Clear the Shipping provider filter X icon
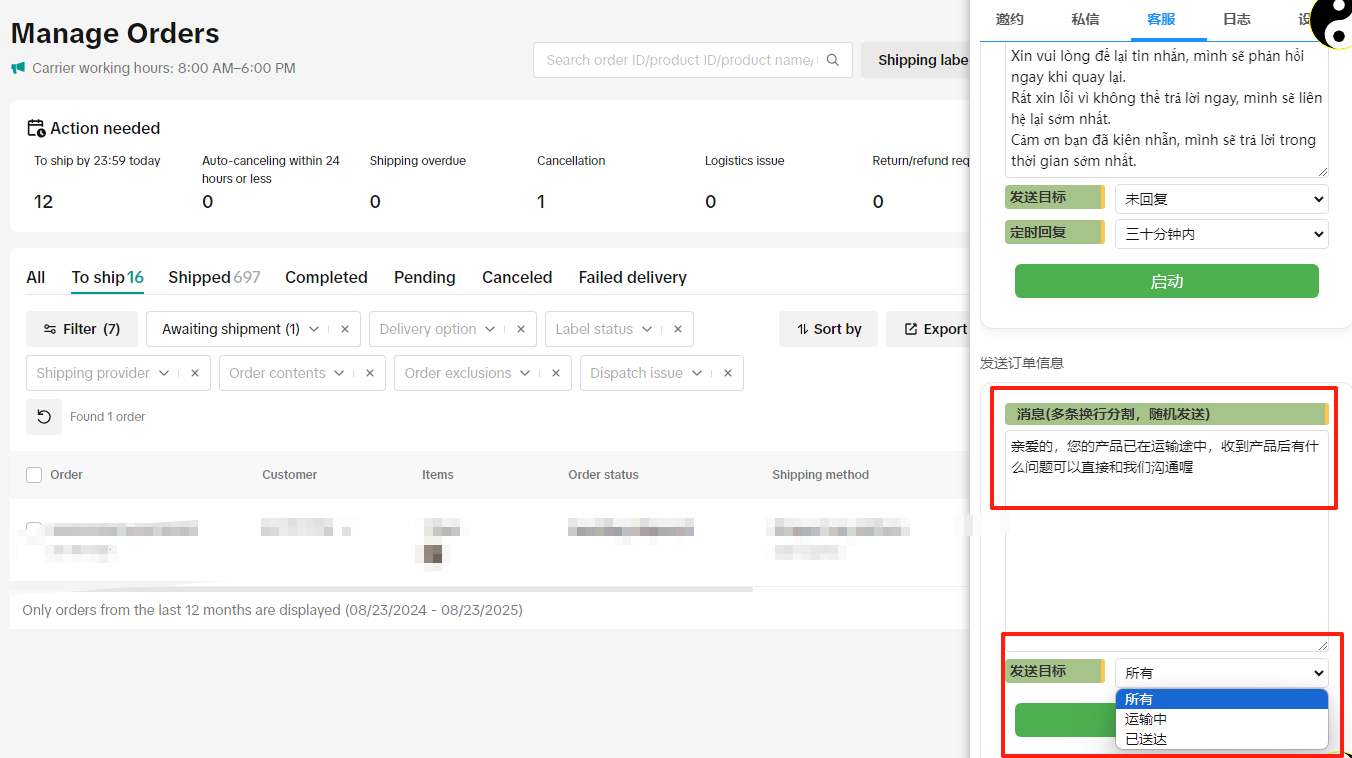This screenshot has height=758, width=1352. (x=195, y=373)
